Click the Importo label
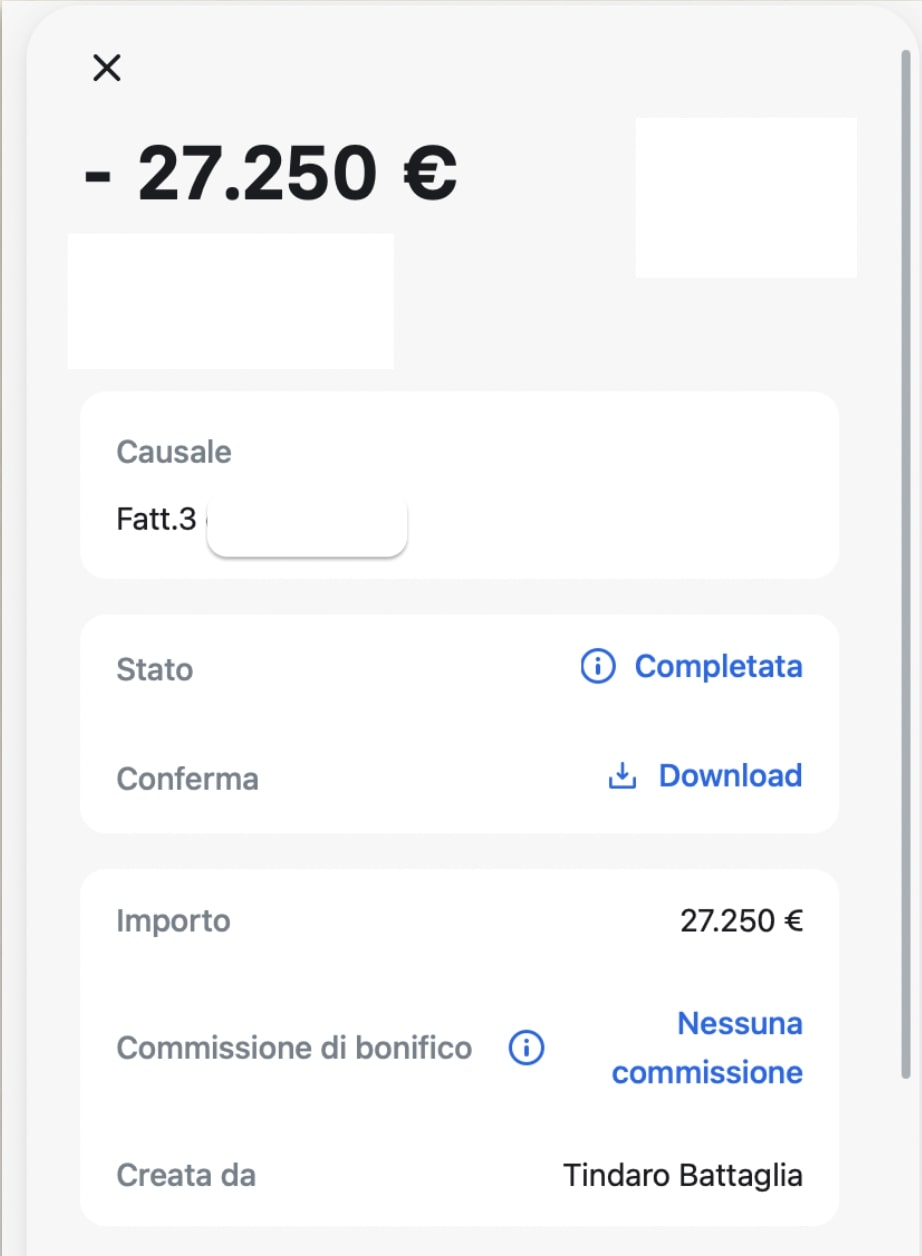The width and height of the screenshot is (922, 1256). (x=173, y=921)
